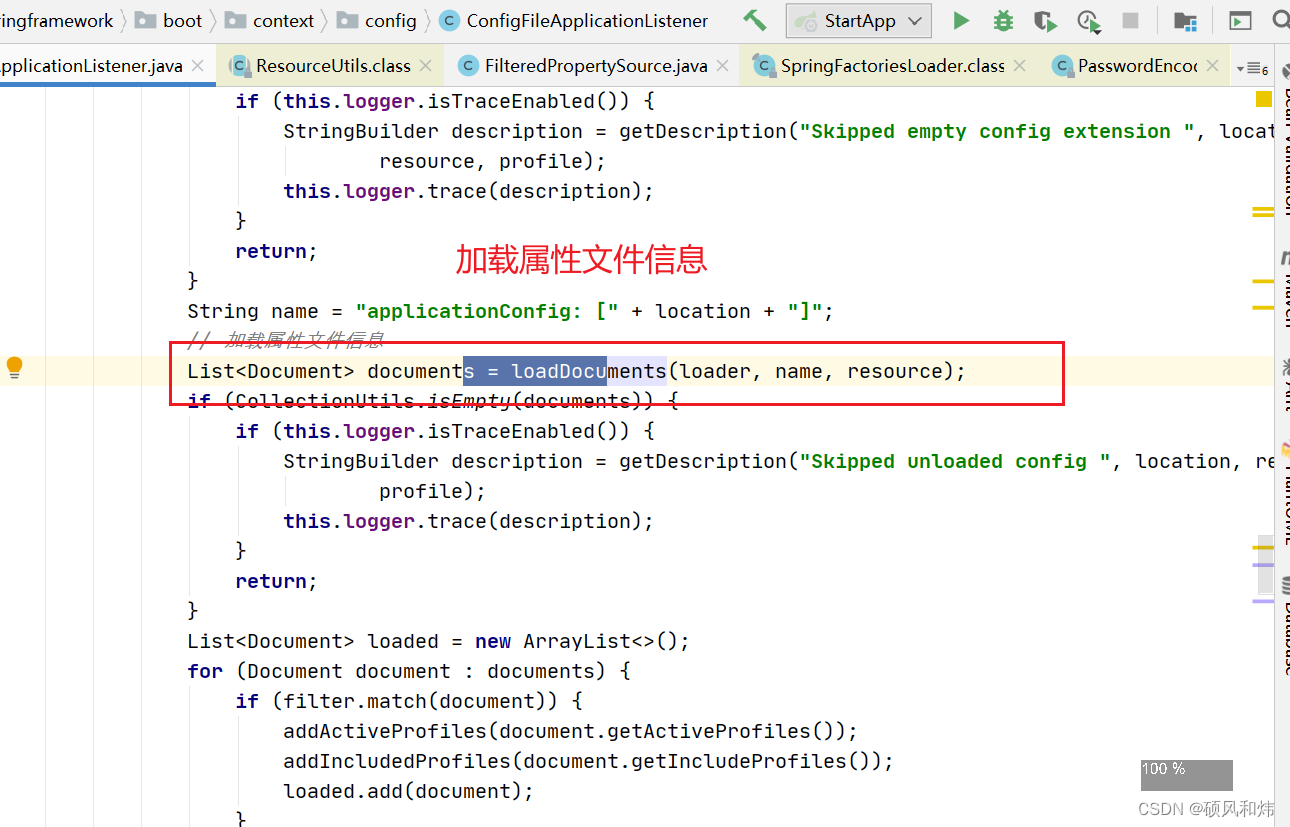Click the yellow light bulb in gutter
1290x827 pixels.
(14, 368)
